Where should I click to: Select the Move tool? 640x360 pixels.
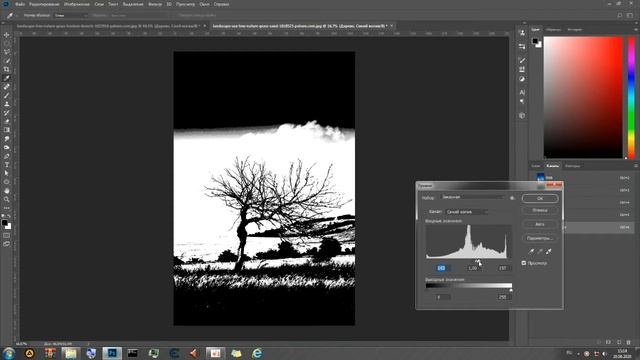pyautogui.click(x=7, y=35)
